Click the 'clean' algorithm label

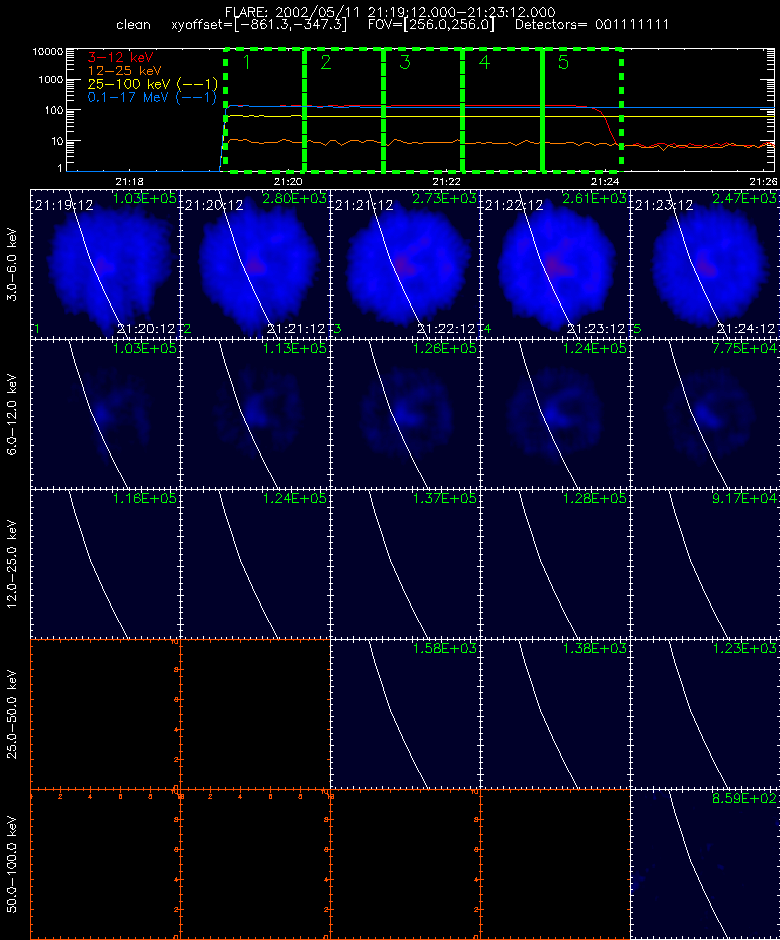pyautogui.click(x=133, y=25)
